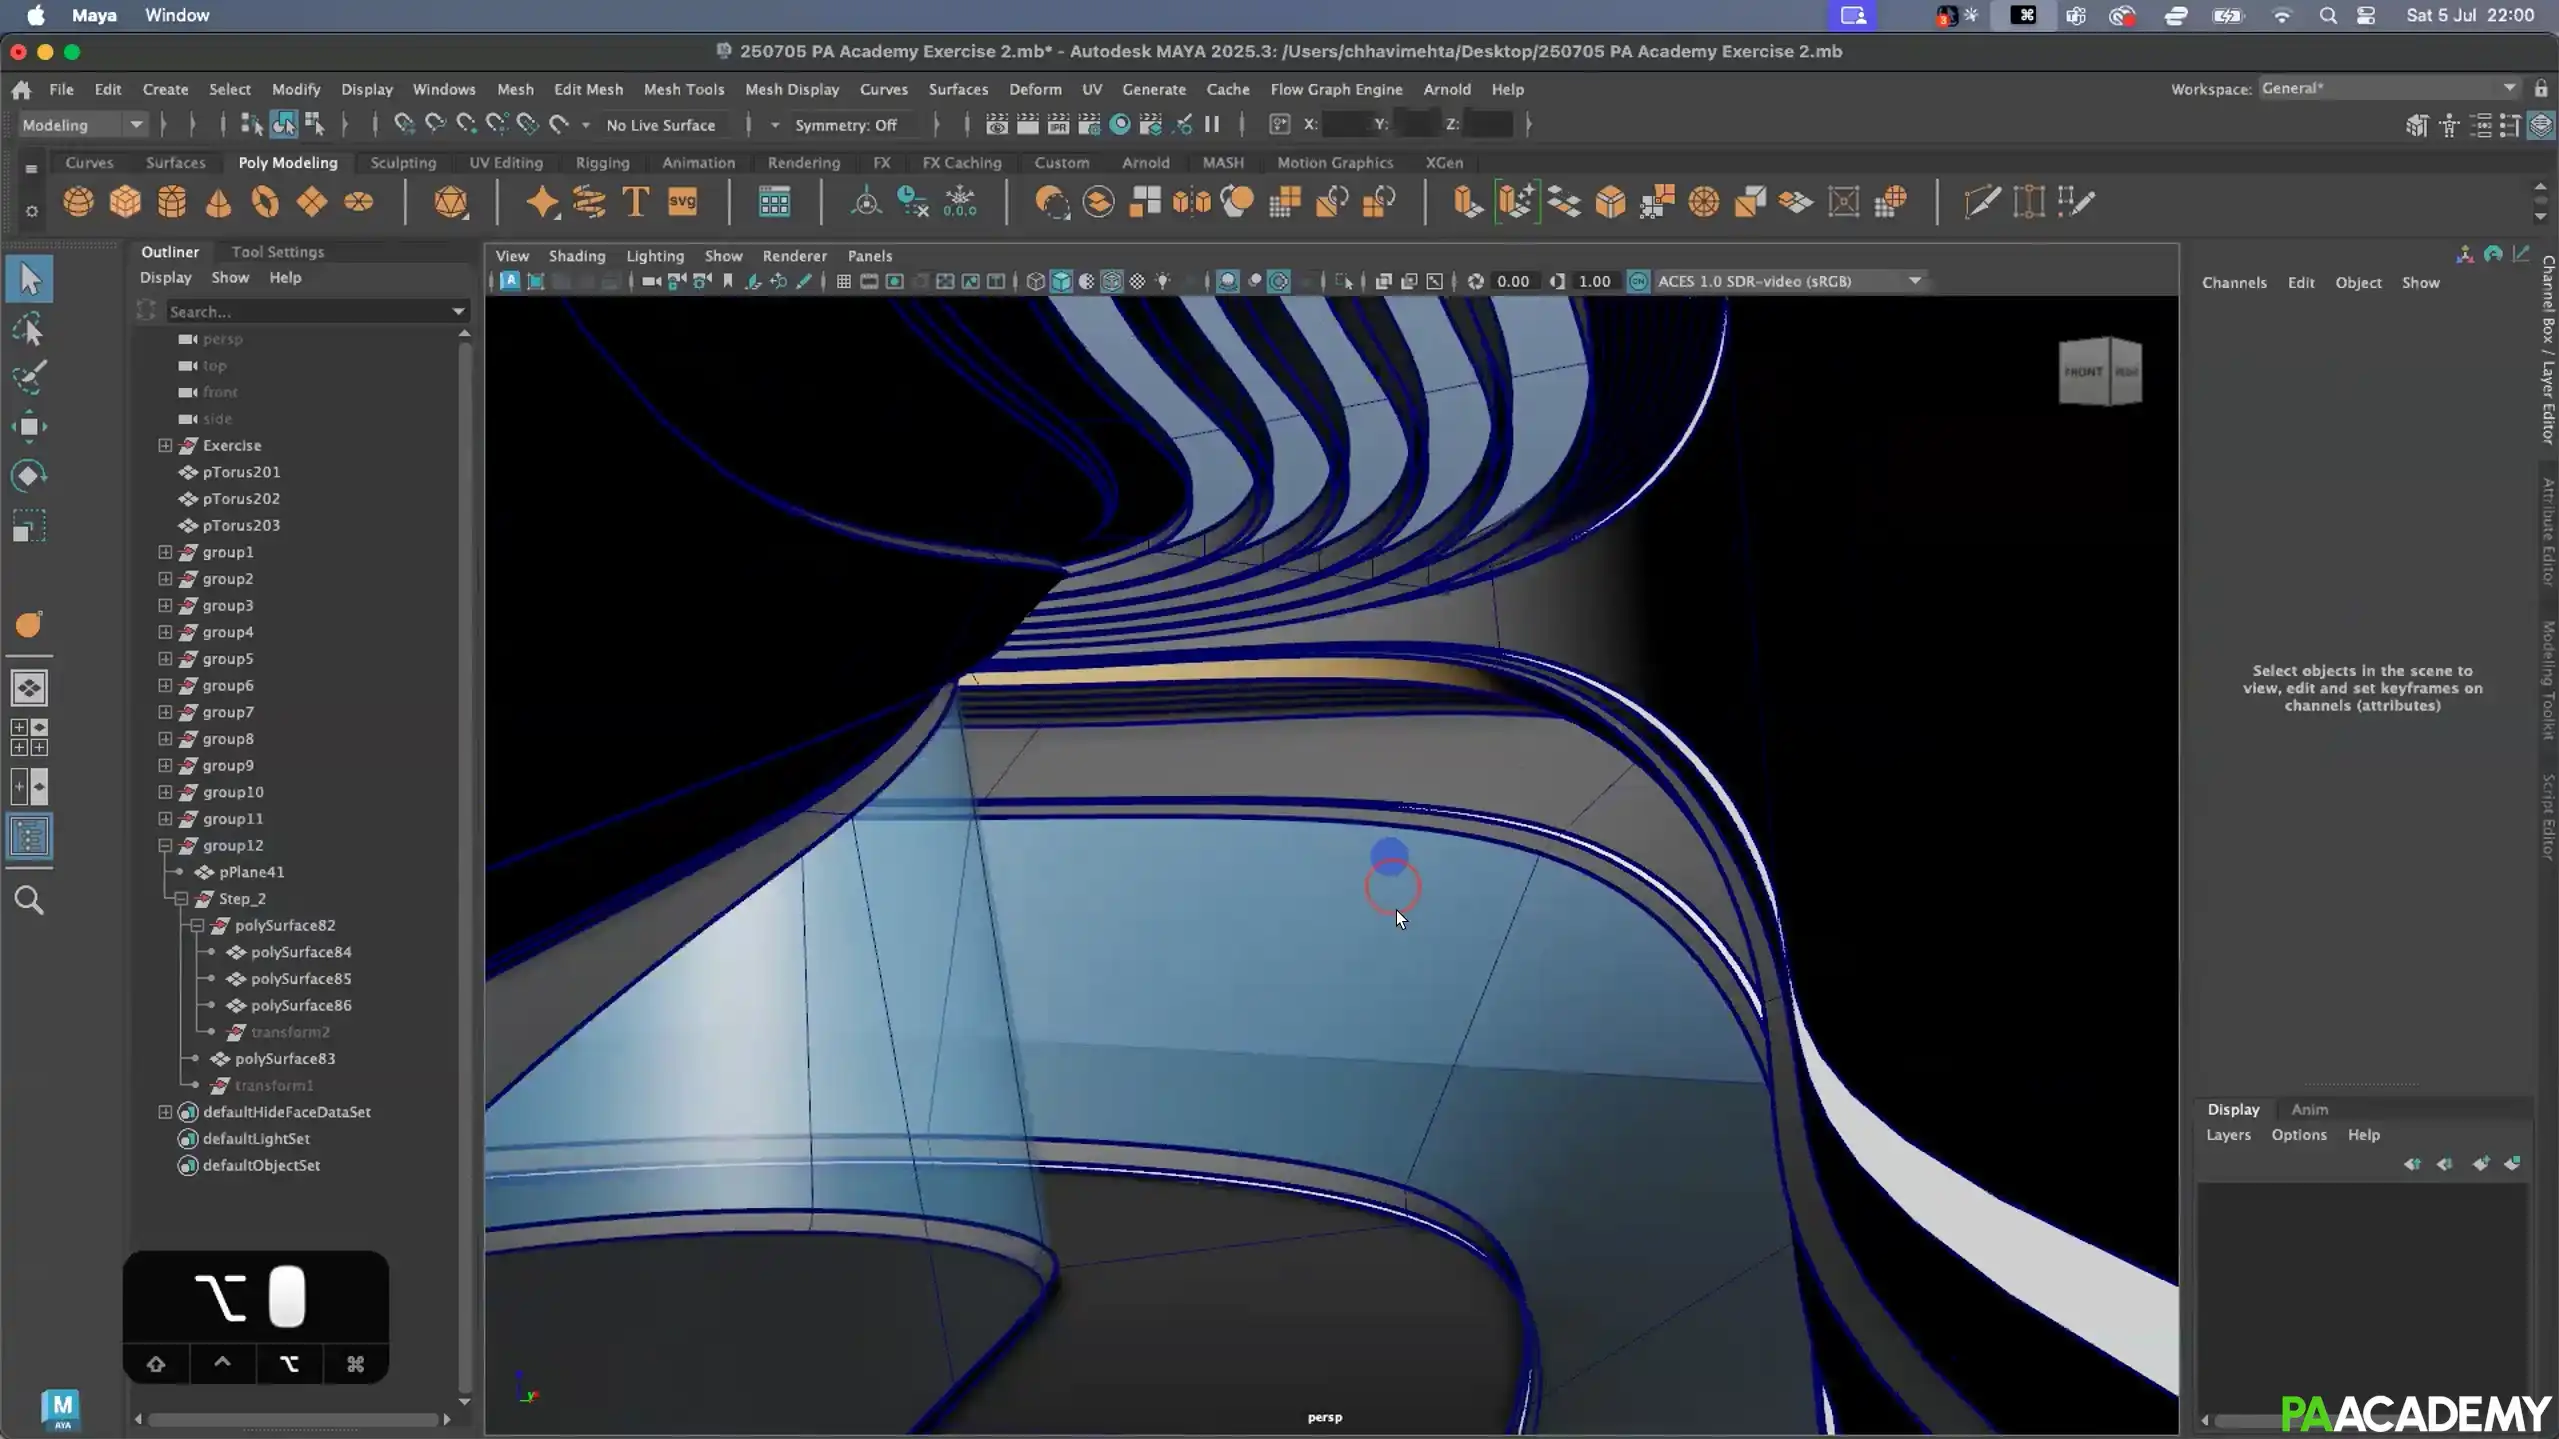This screenshot has width=2559, height=1439.
Task: Expand group5 in the Outliner
Action: (164, 658)
